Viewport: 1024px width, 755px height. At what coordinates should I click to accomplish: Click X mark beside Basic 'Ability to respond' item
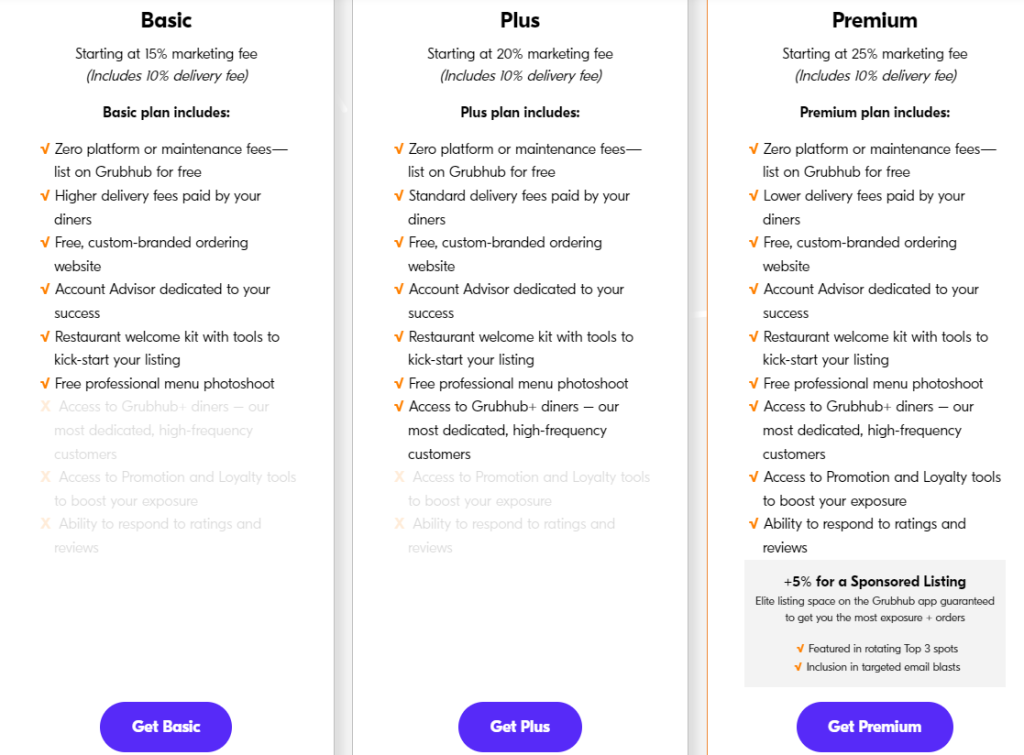pyautogui.click(x=45, y=524)
